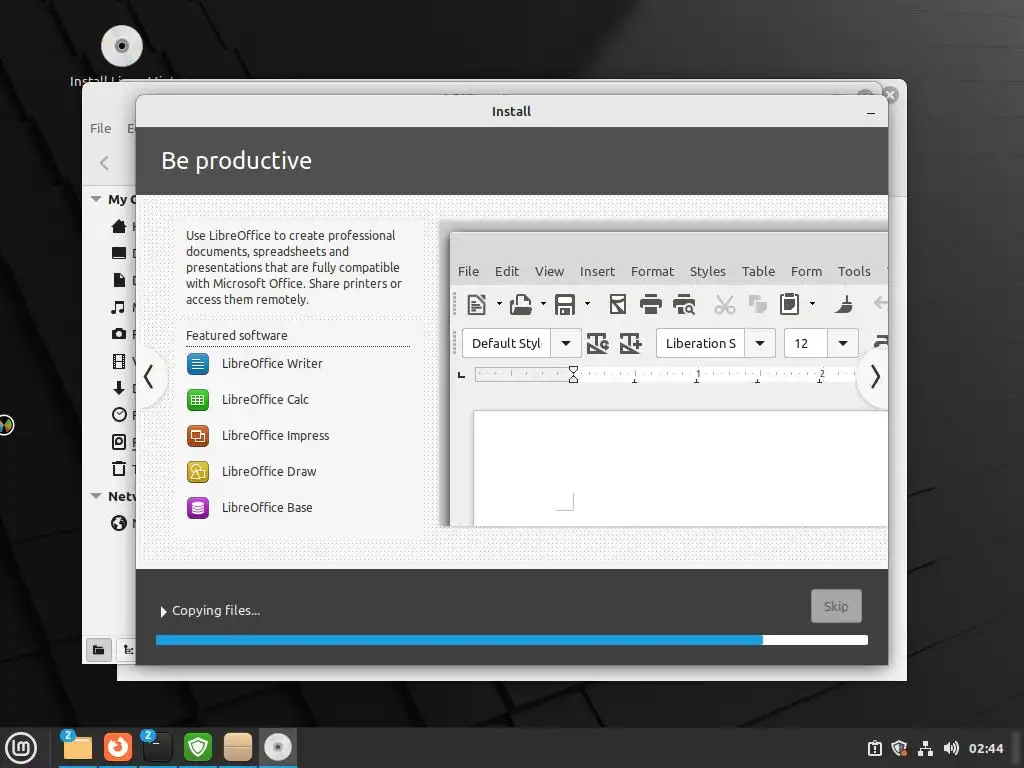Viewport: 1024px width, 768px height.
Task: Open the View menu in Writer preview
Action: (549, 271)
